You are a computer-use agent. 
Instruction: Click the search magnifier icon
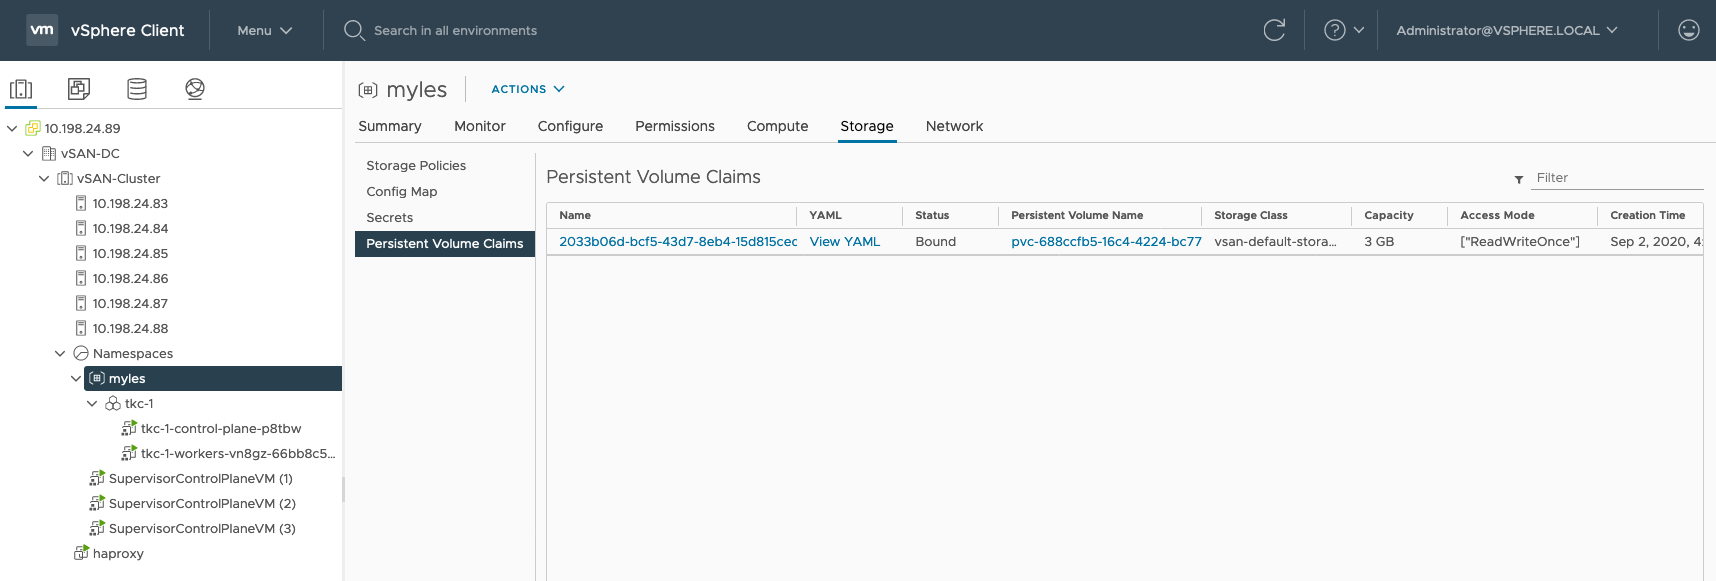(x=354, y=30)
